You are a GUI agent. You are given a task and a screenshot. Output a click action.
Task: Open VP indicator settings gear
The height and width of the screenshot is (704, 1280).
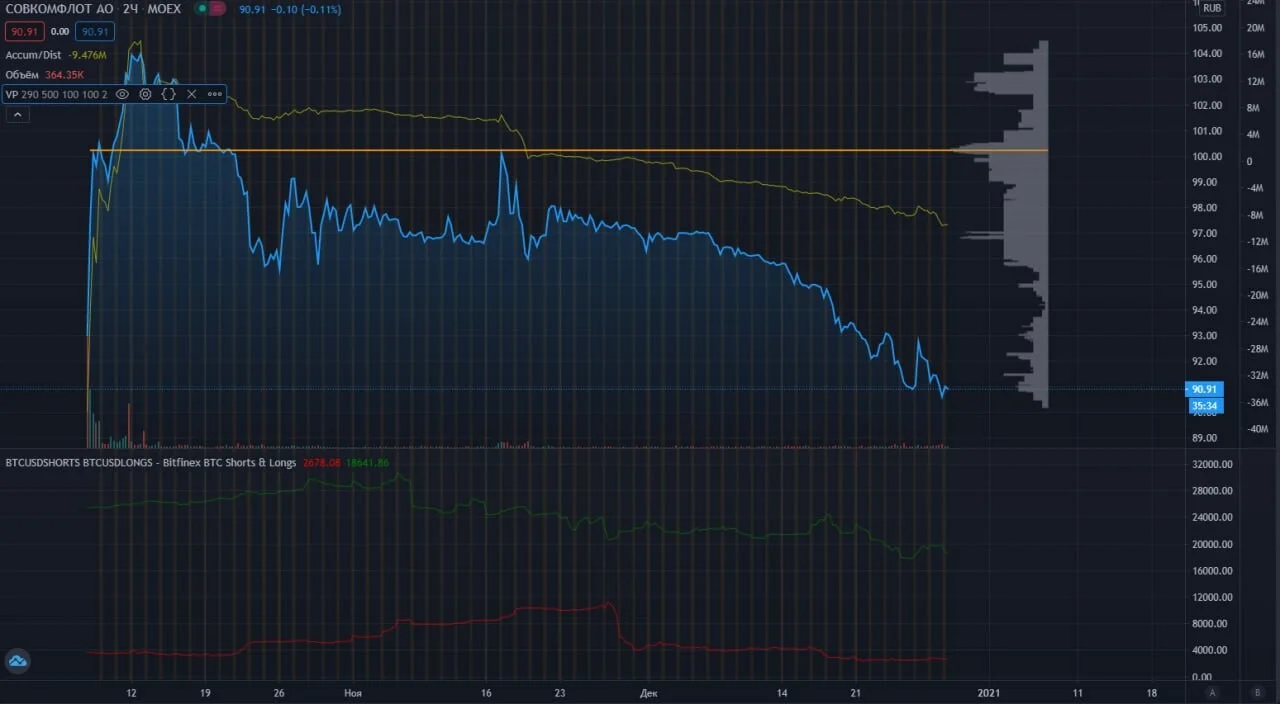(145, 94)
